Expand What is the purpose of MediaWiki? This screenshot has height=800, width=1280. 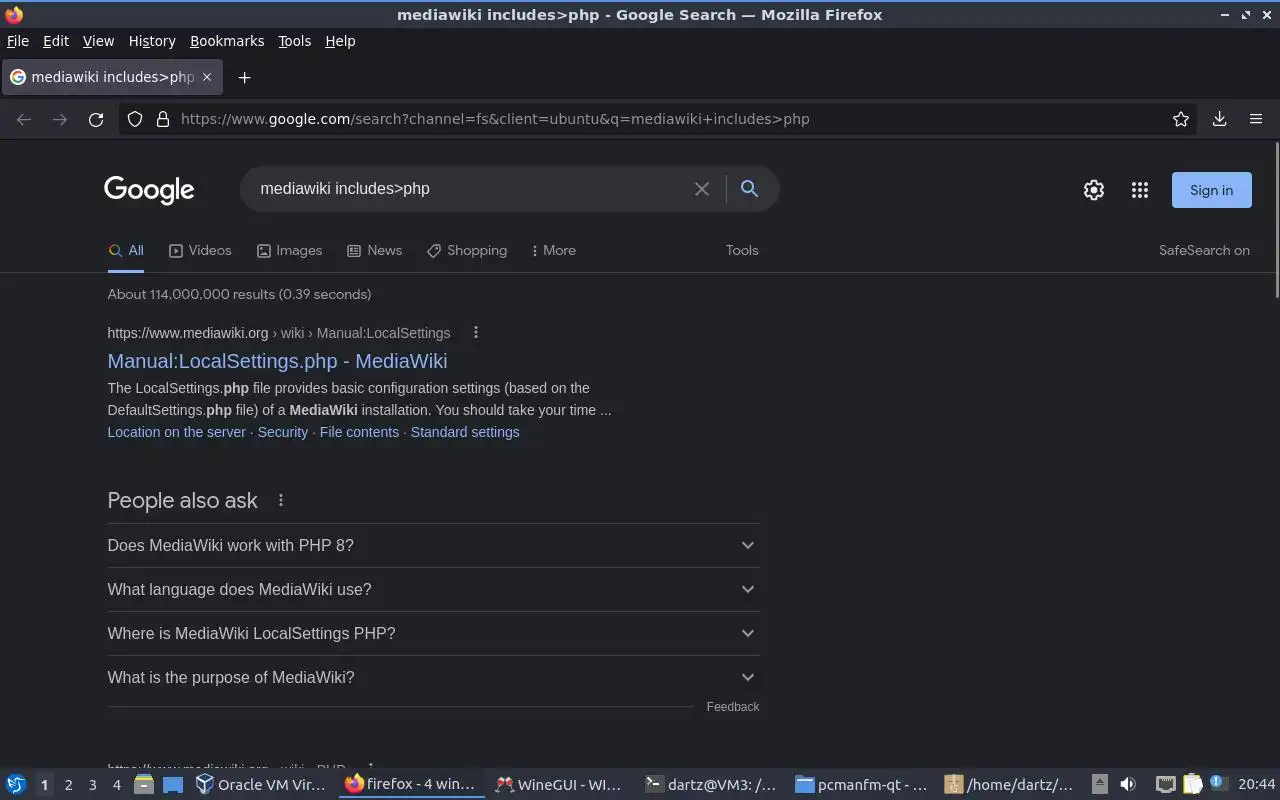pos(433,677)
